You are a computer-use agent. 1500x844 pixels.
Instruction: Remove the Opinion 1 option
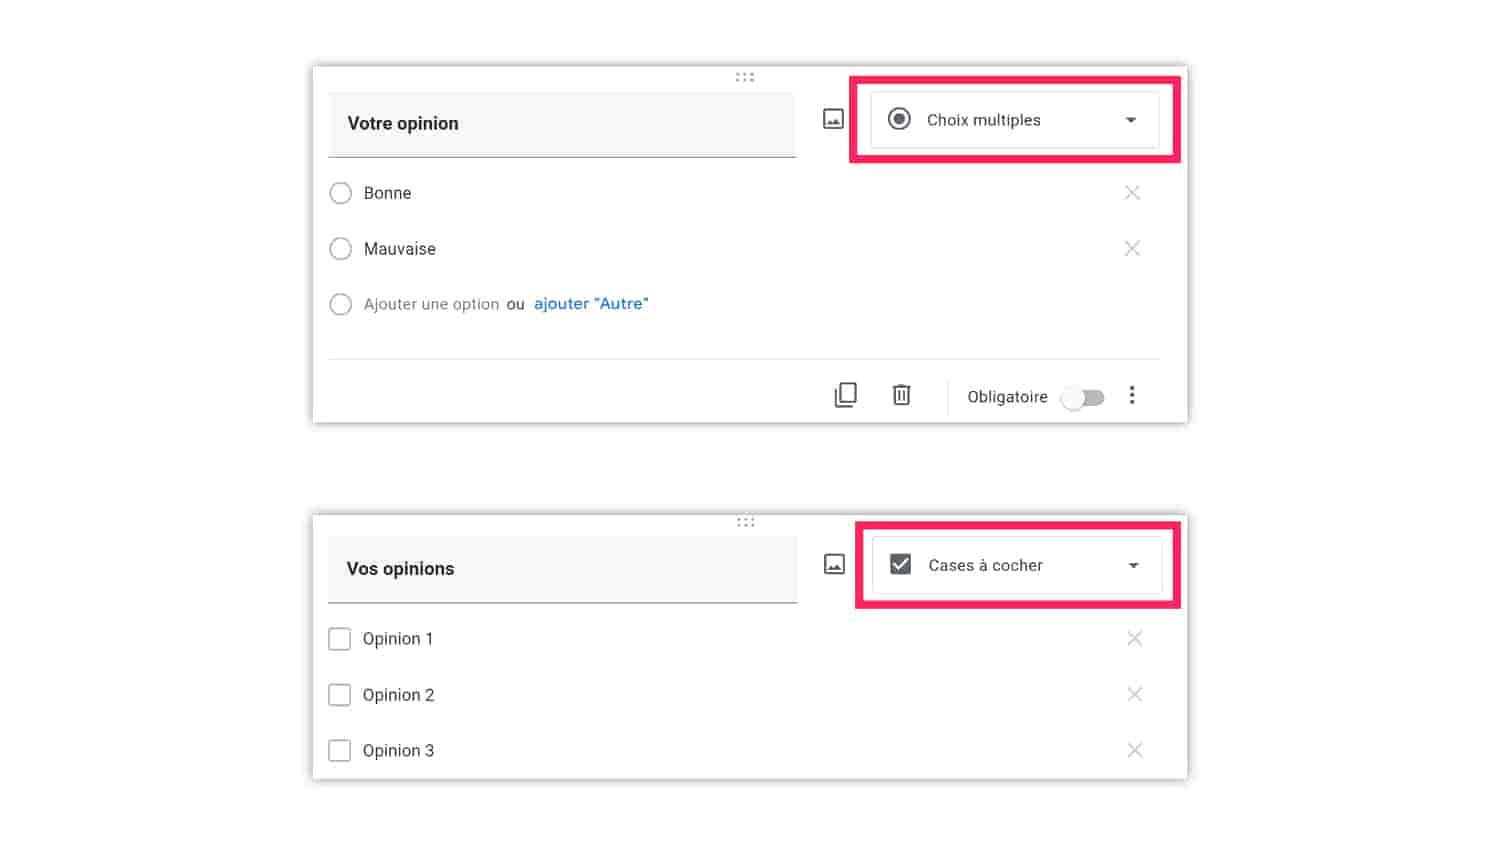click(1135, 638)
